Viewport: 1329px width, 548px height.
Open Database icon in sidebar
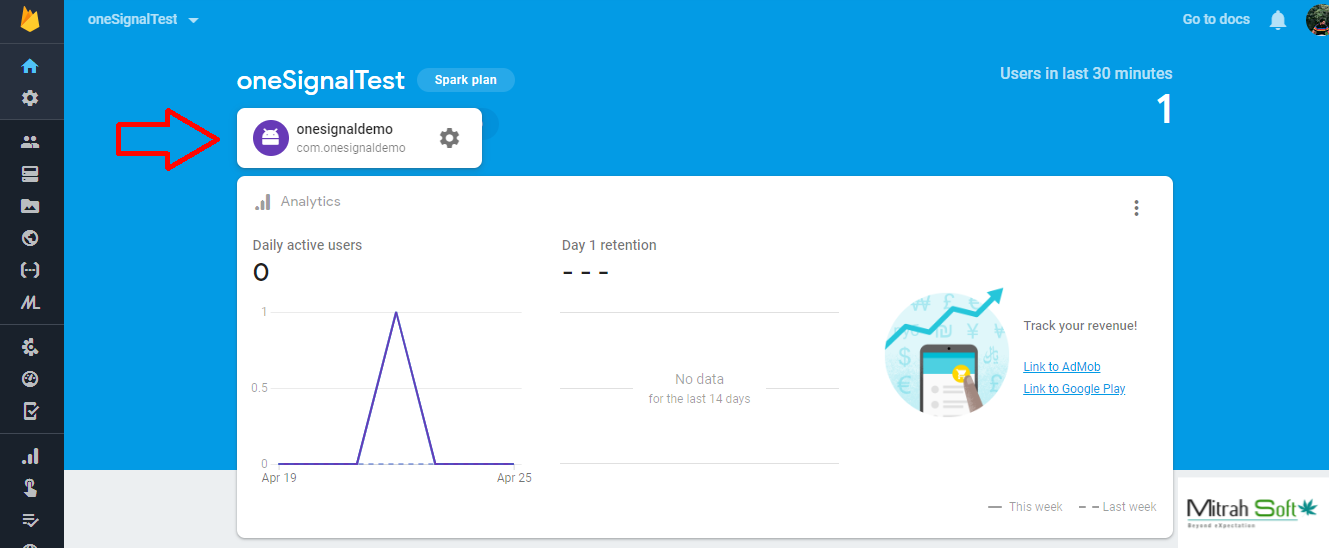(30, 174)
